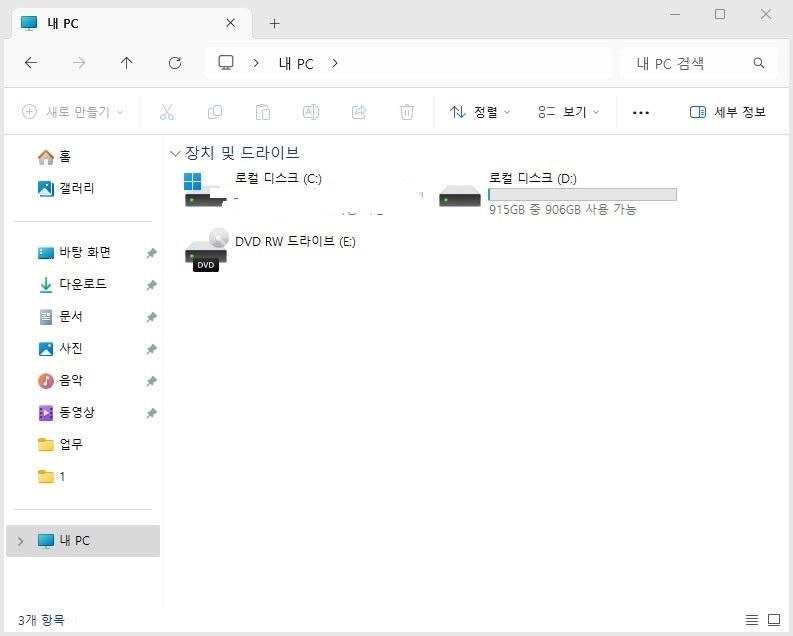Switch to large icons view in status bar
This screenshot has width=793, height=636.
(x=773, y=621)
